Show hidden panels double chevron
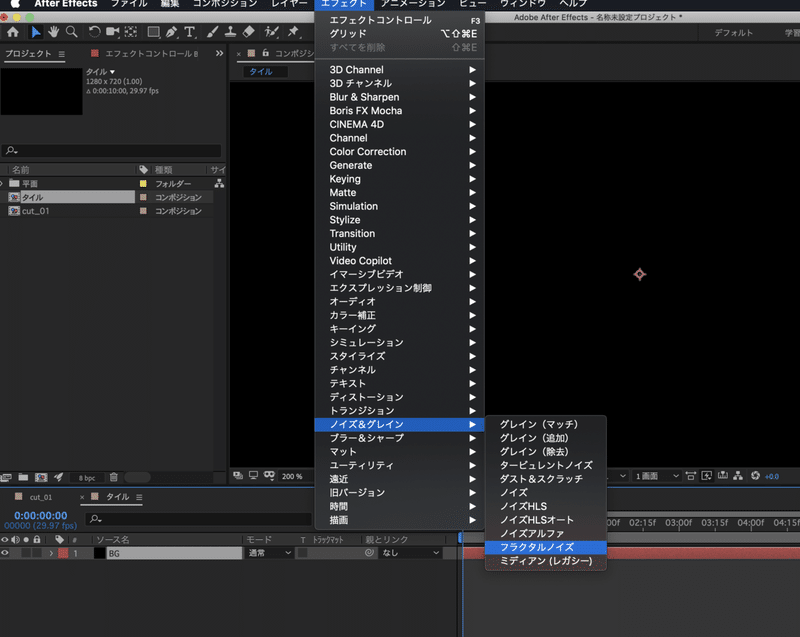This screenshot has height=637, width=800. 219,53
